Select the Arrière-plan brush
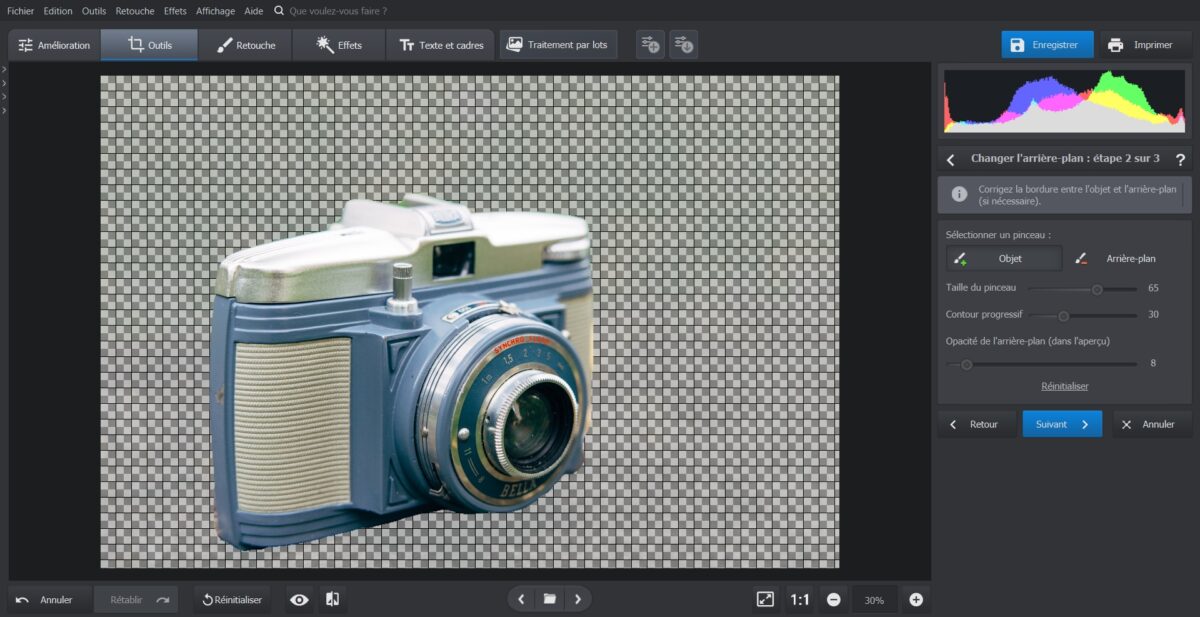Viewport: 1200px width, 617px height. pos(1116,259)
